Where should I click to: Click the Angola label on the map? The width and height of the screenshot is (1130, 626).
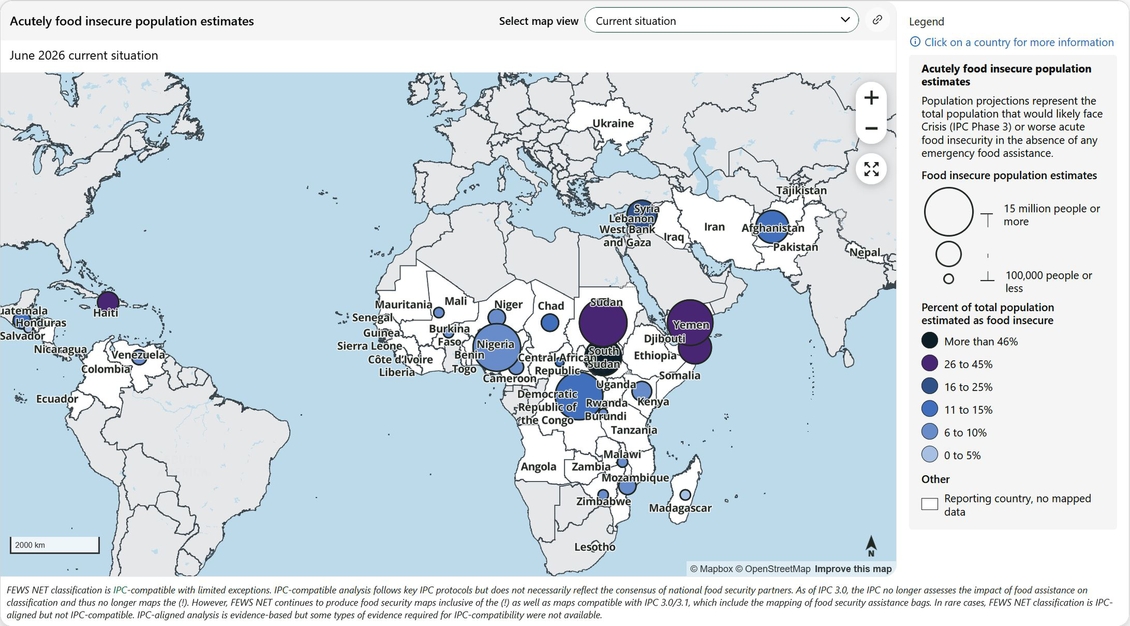pyautogui.click(x=538, y=467)
